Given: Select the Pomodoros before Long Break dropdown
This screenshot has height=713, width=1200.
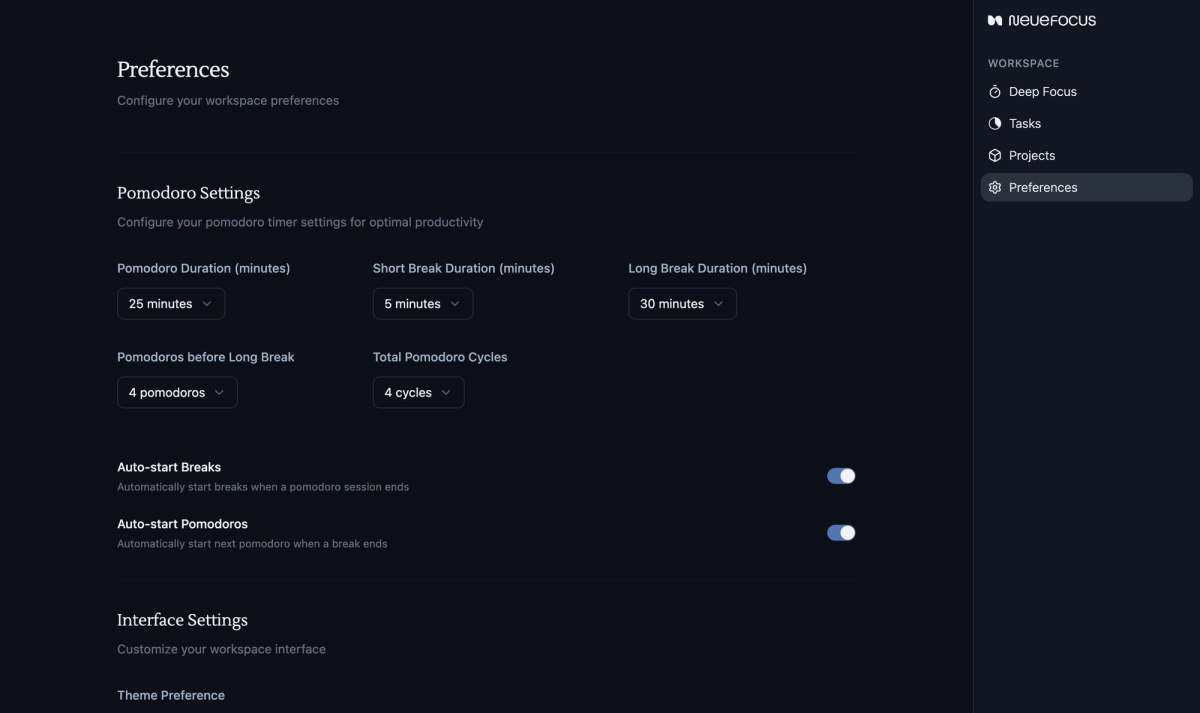Looking at the screenshot, I should [177, 393].
